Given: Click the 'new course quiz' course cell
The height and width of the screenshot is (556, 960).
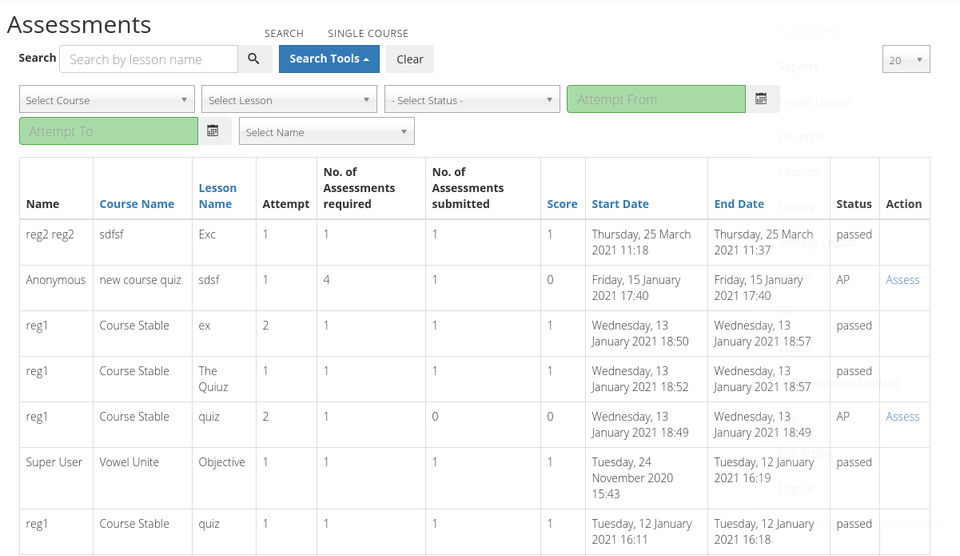Looking at the screenshot, I should (140, 280).
